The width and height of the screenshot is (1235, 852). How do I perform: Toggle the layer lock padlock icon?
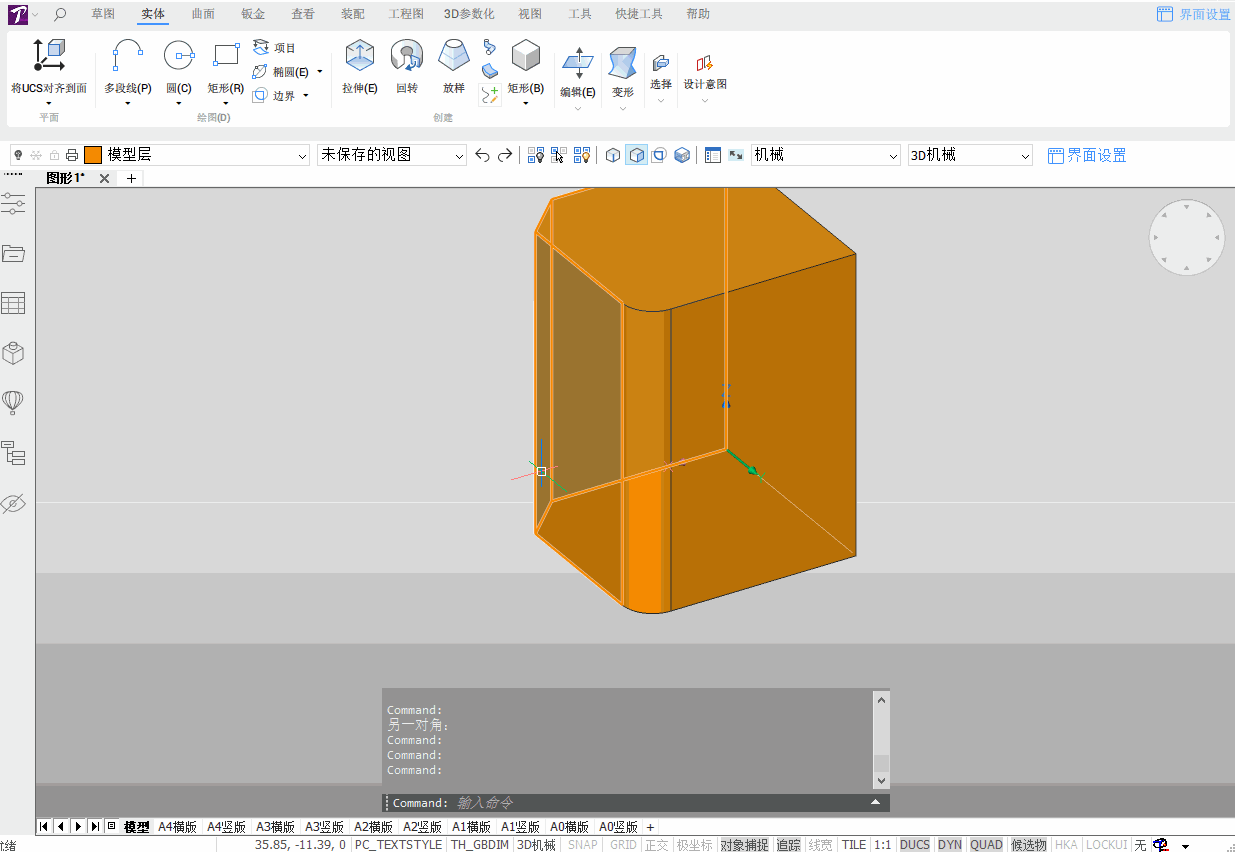[54, 155]
